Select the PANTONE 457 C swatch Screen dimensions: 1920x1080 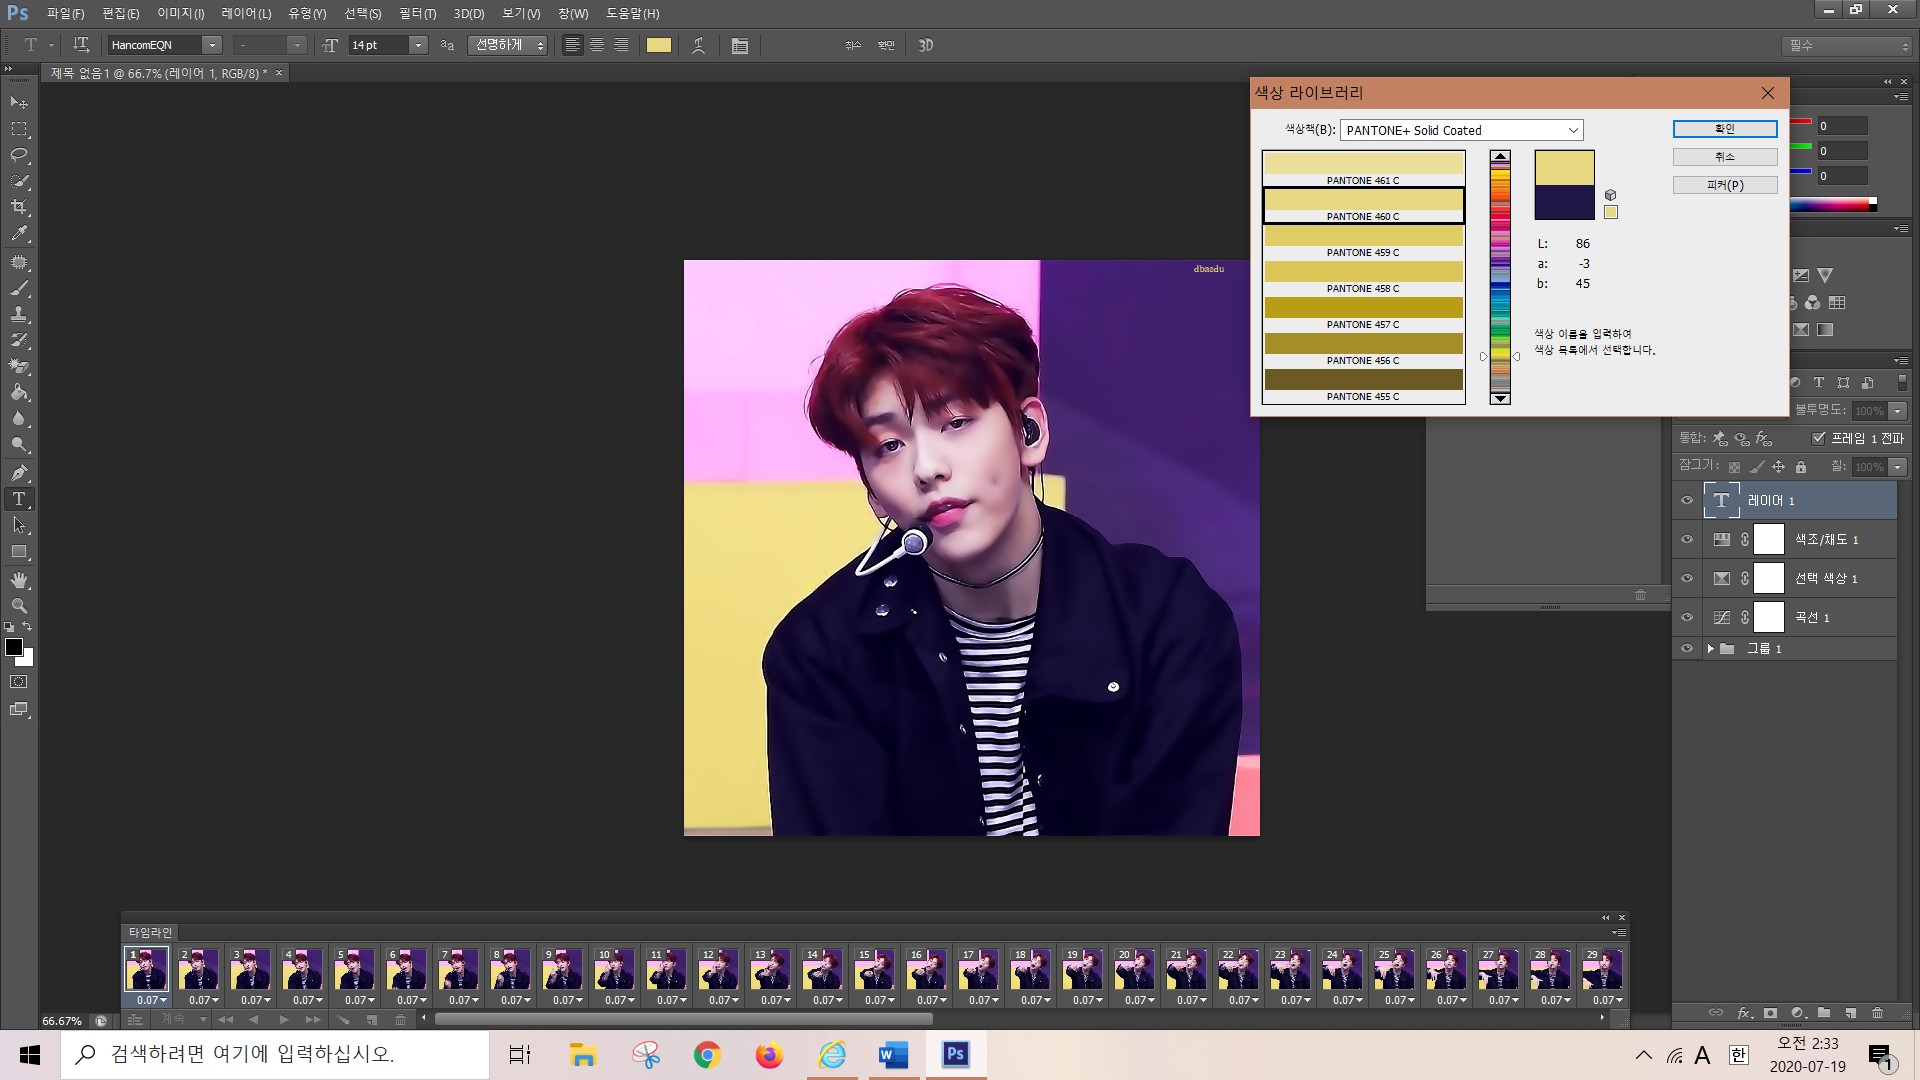(x=1363, y=308)
